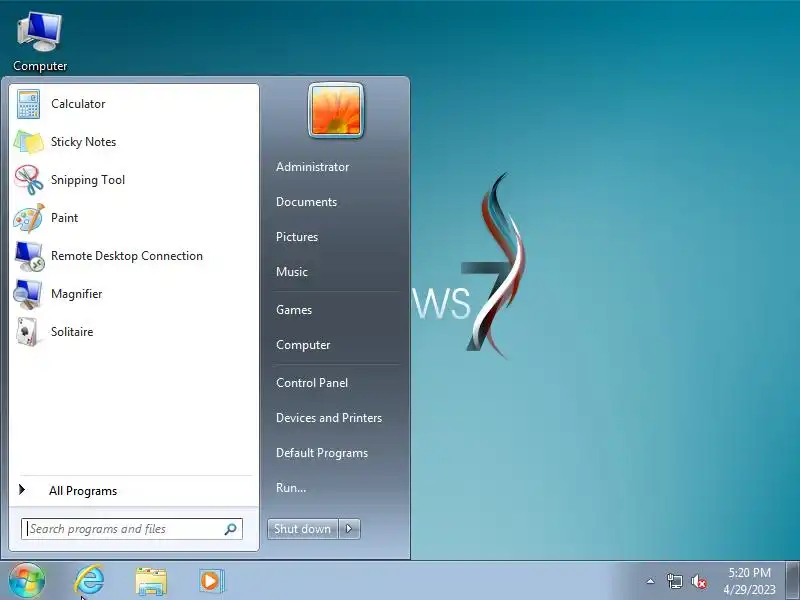Click the Solitaire playing card icon

(x=28, y=332)
